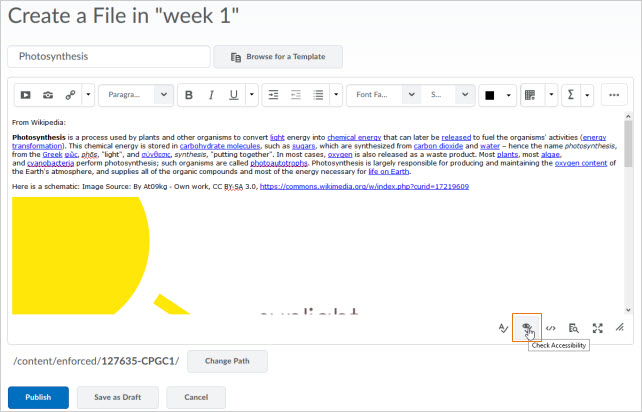Click the black text color swatch
Image resolution: width=642 pixels, height=412 pixels.
490,95
